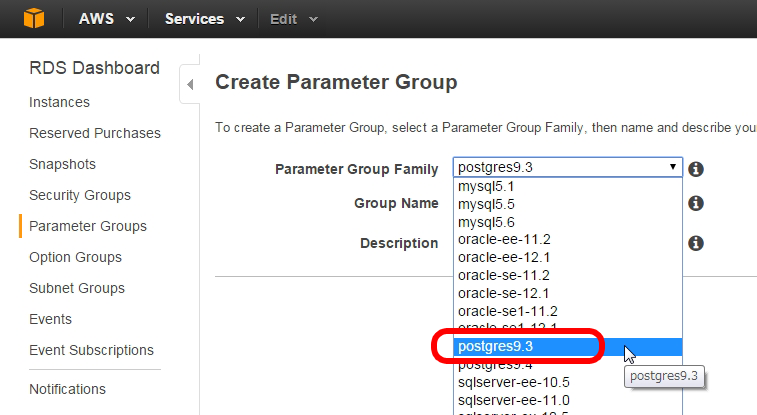Viewport: 757px width, 415px height.
Task: Click info icon next to Description
Action: 696,243
